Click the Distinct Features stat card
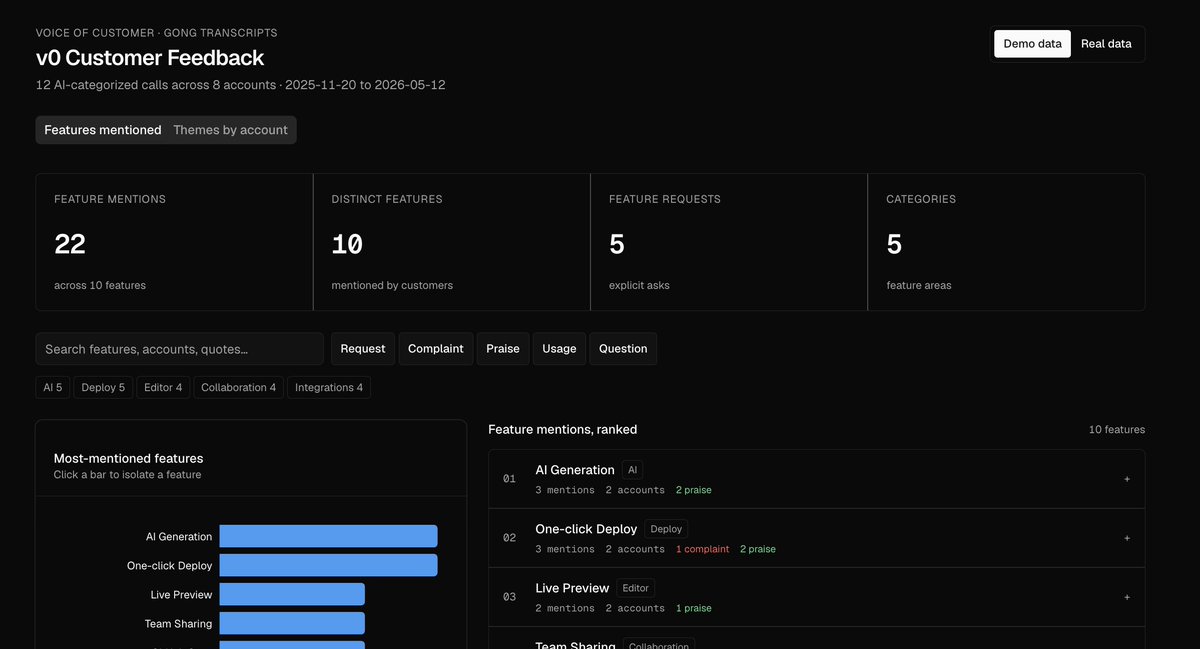 click(452, 242)
